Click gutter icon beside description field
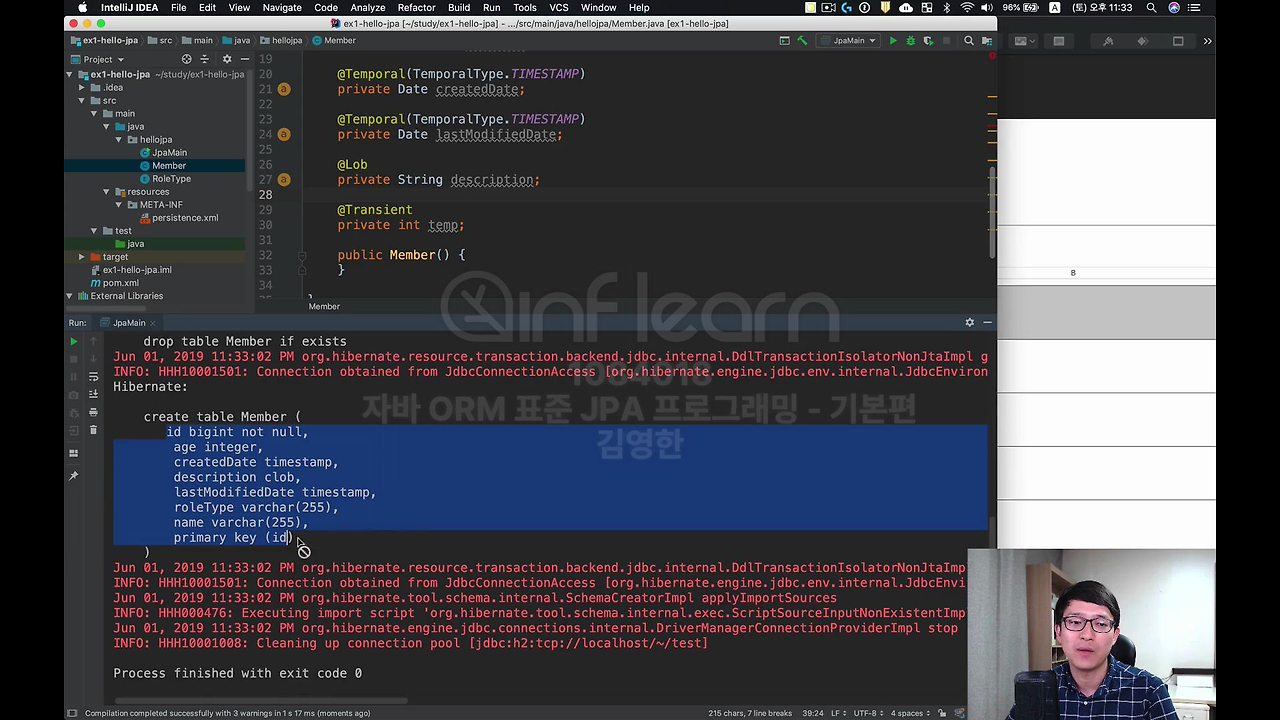 click(x=284, y=180)
